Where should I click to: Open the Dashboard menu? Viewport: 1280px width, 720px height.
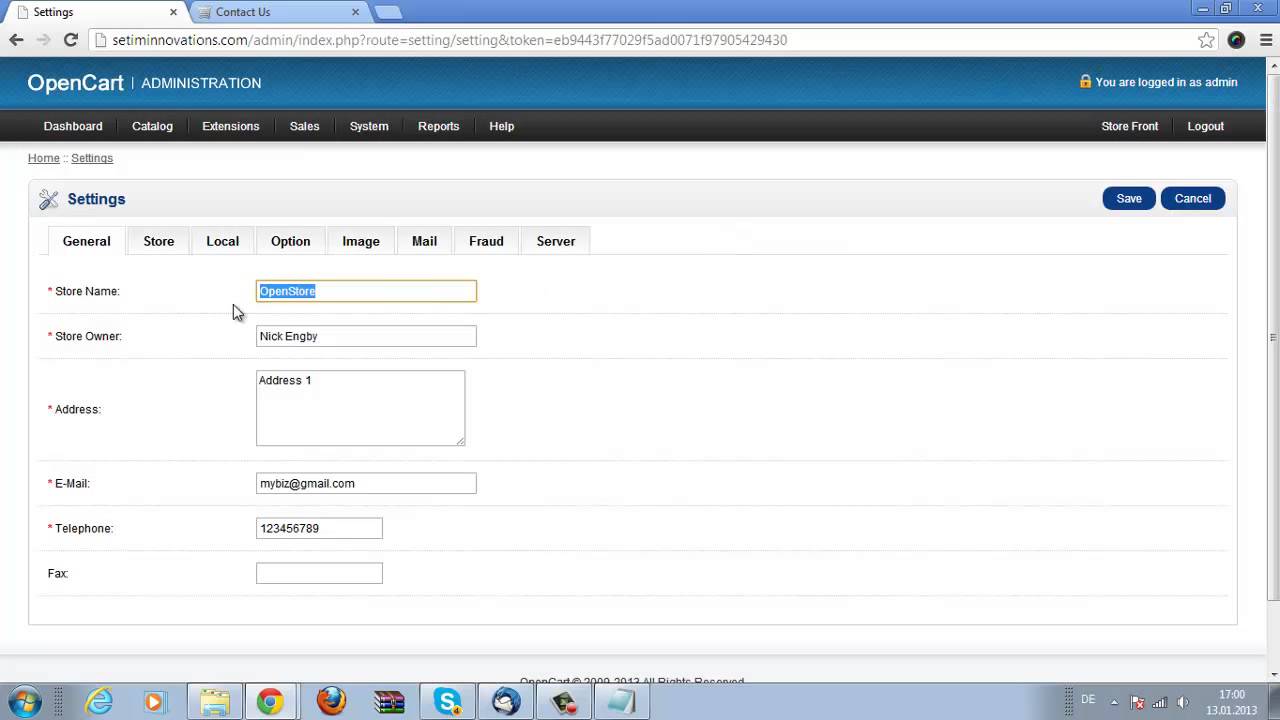(73, 126)
